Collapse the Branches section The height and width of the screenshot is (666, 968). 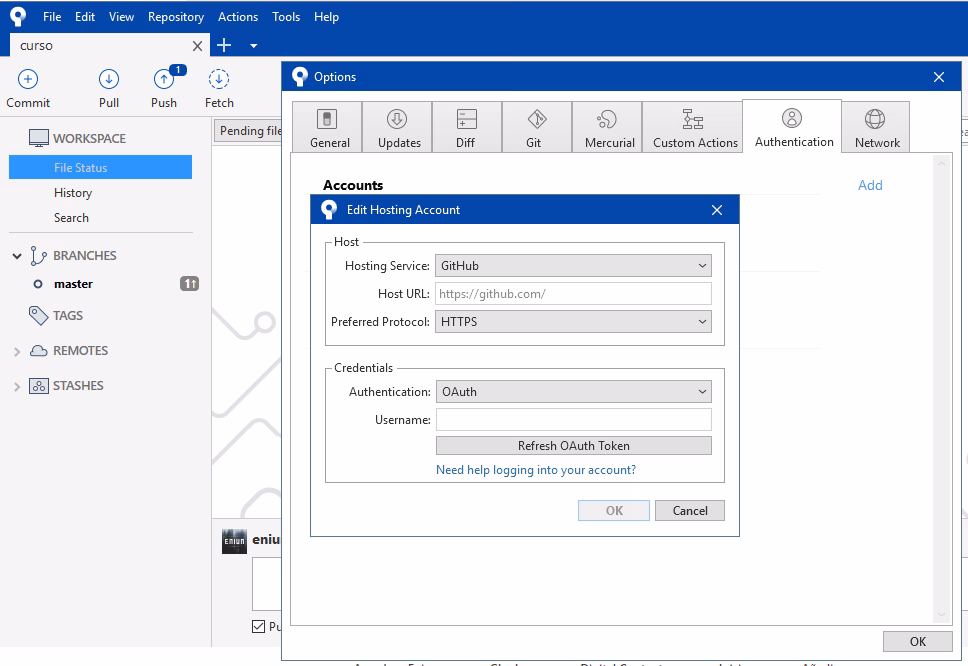click(17, 256)
